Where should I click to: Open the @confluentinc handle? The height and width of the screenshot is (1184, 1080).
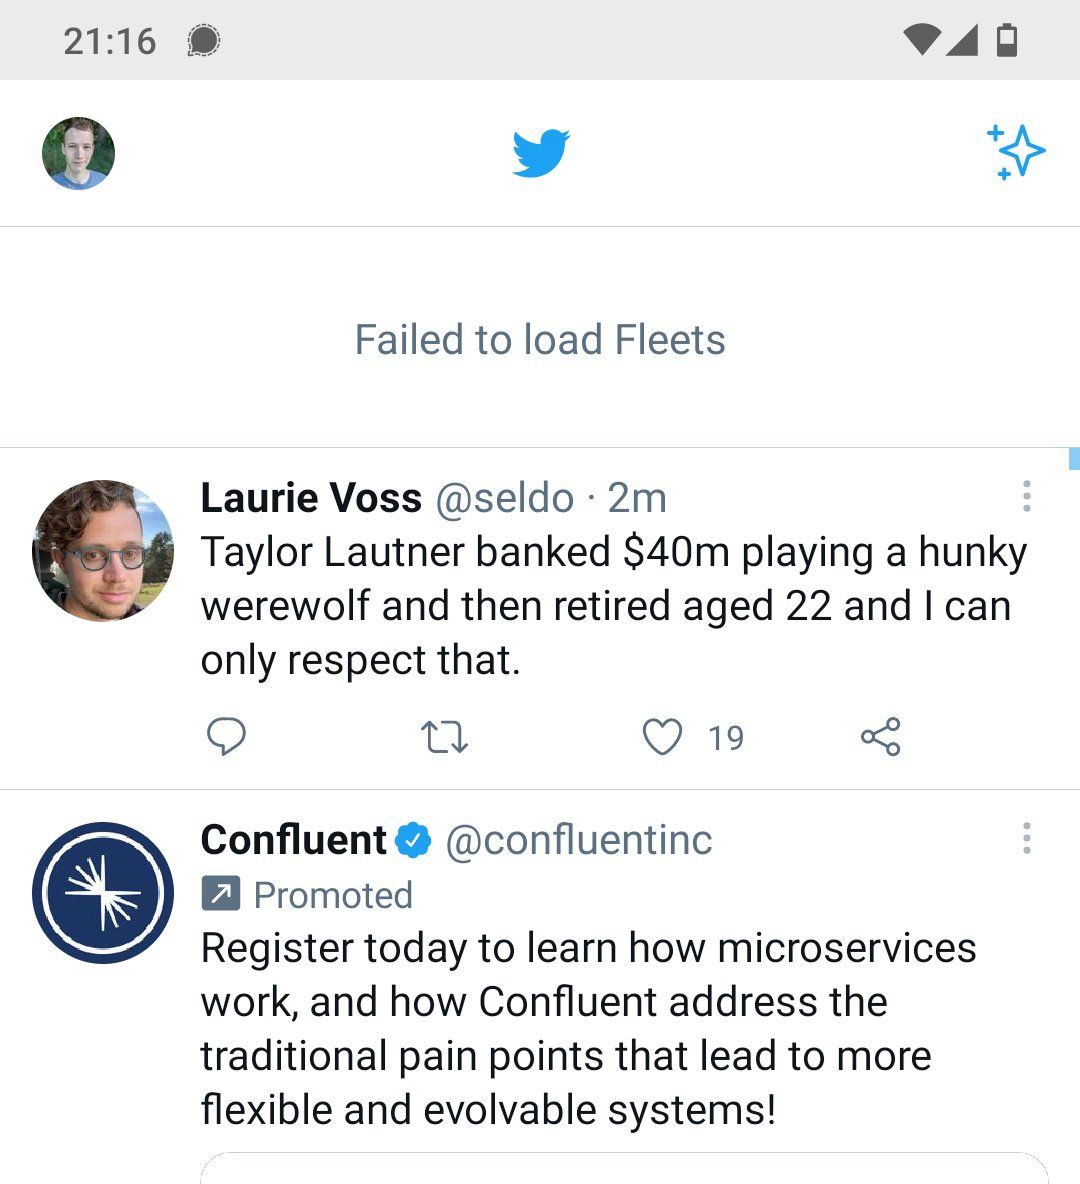pyautogui.click(x=579, y=840)
